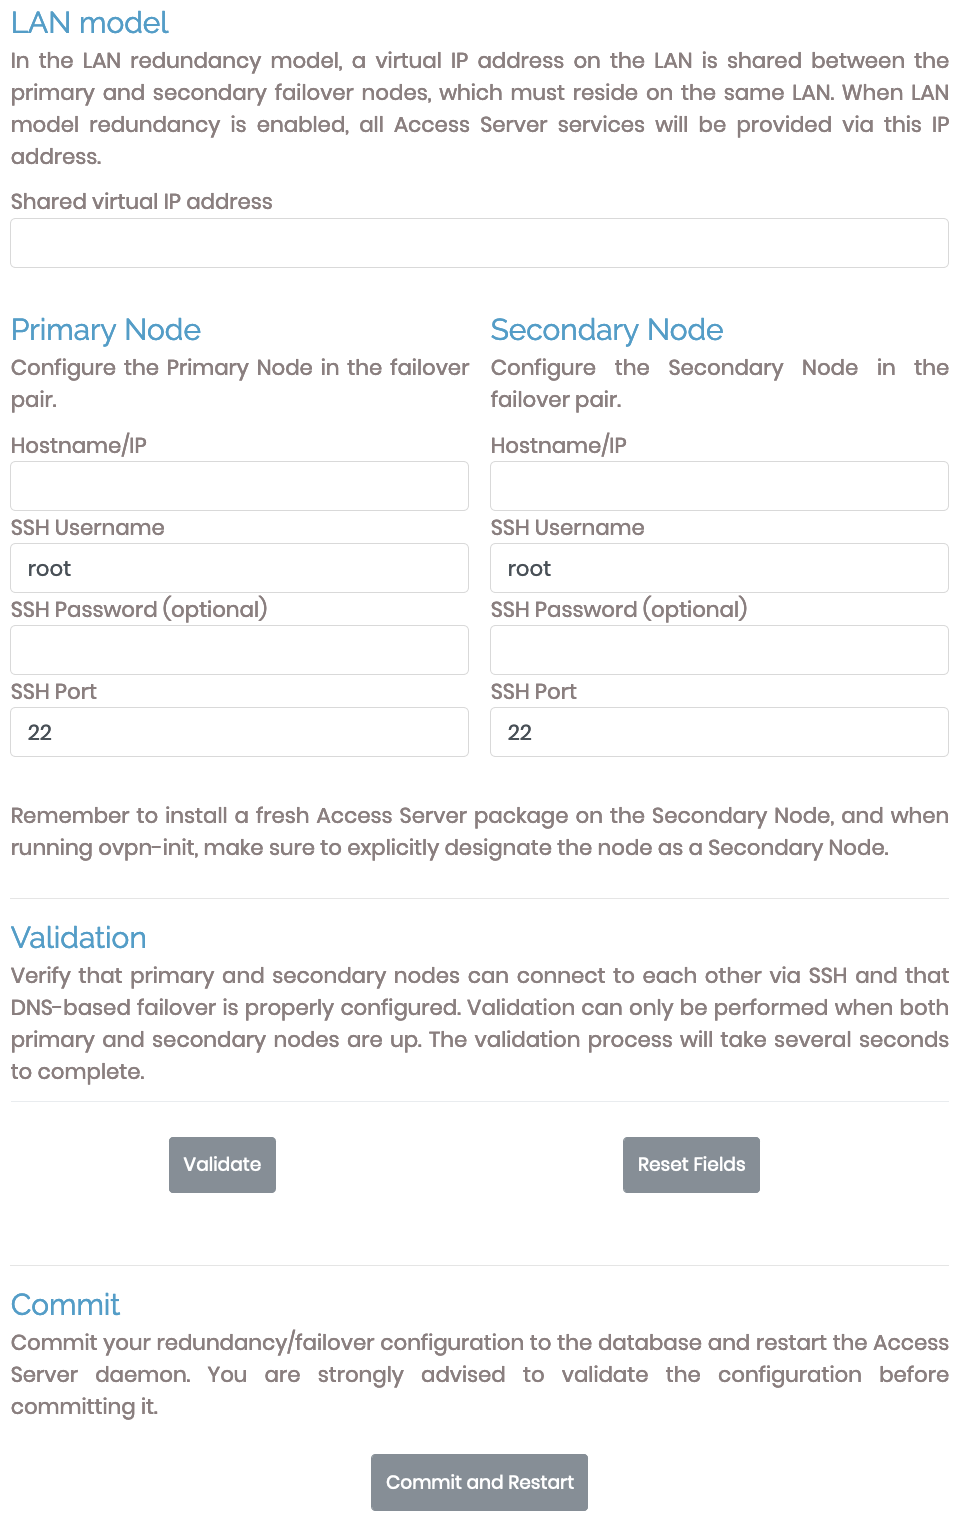Click the Validation section heading
The width and height of the screenshot is (966, 1523).
click(79, 938)
